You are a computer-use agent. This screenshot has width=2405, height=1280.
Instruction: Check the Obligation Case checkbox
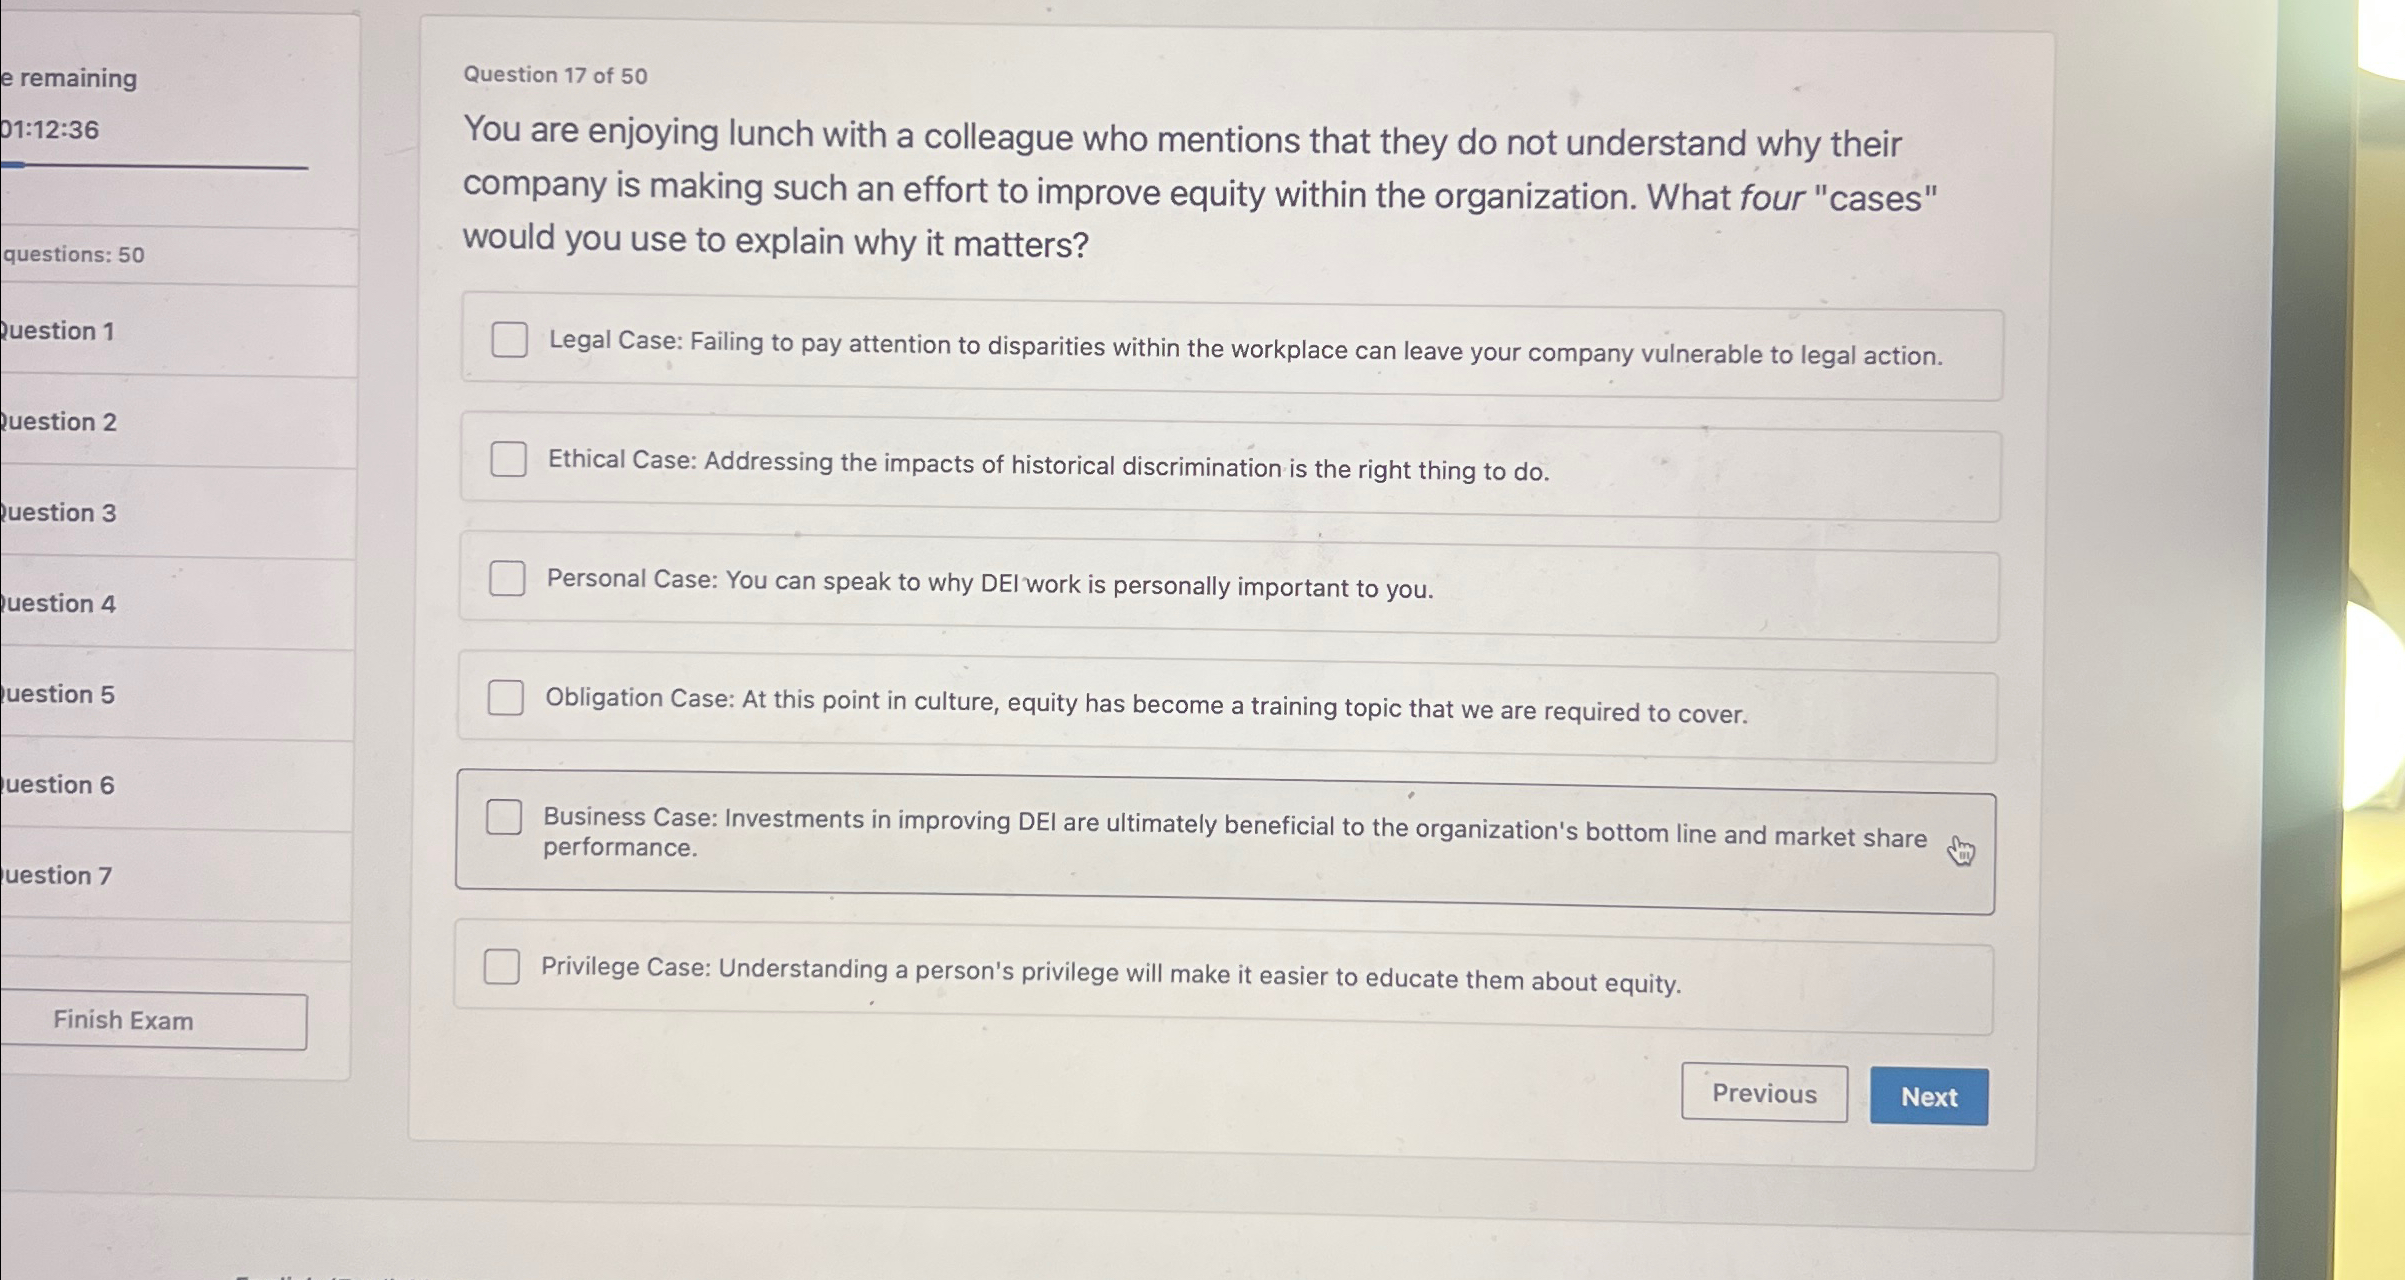coord(508,698)
